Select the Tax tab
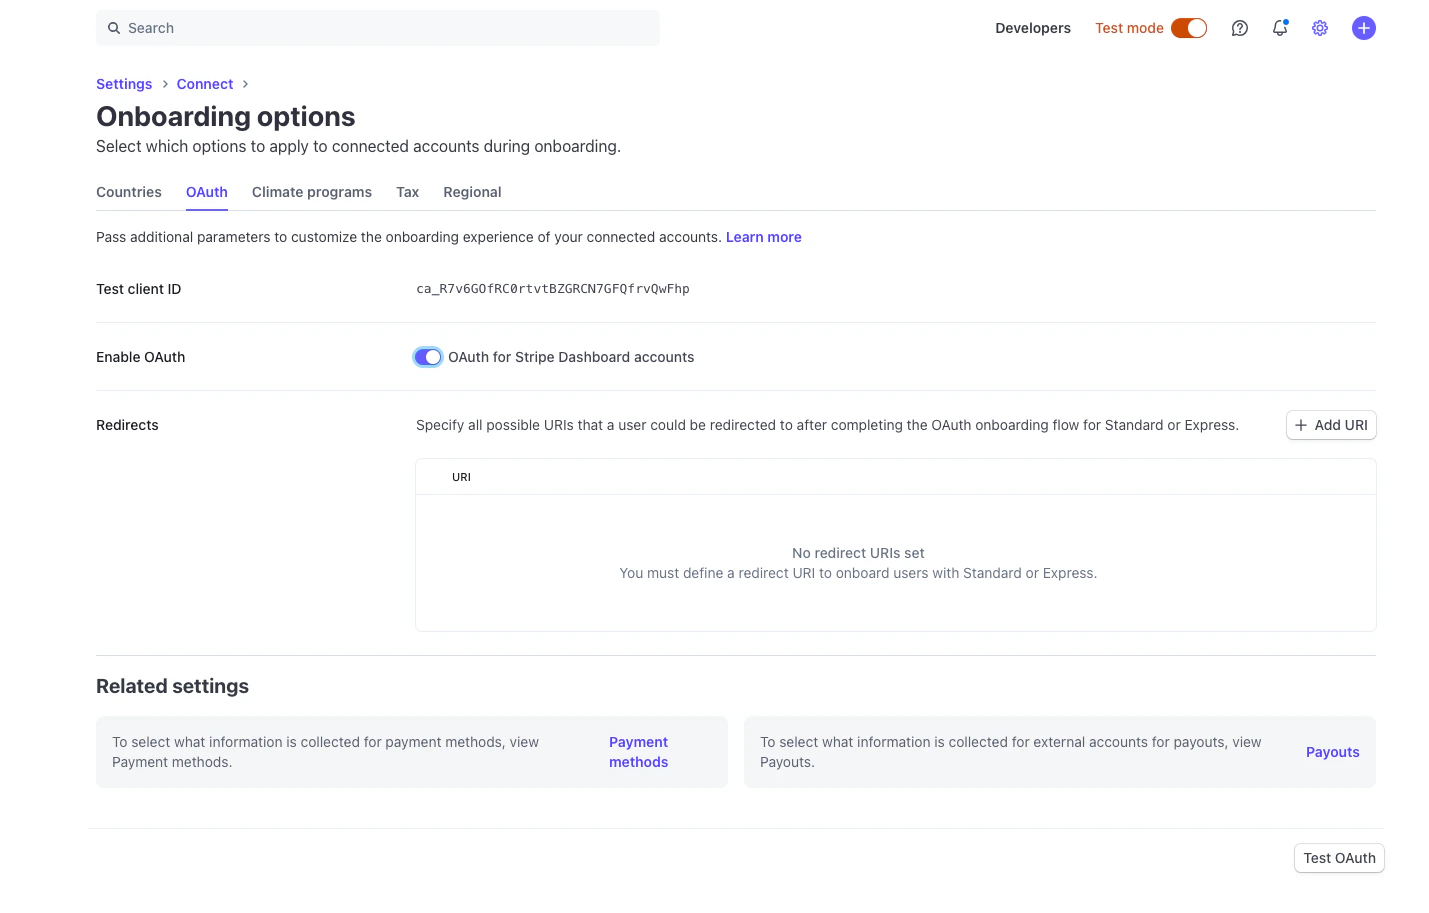 pyautogui.click(x=407, y=192)
